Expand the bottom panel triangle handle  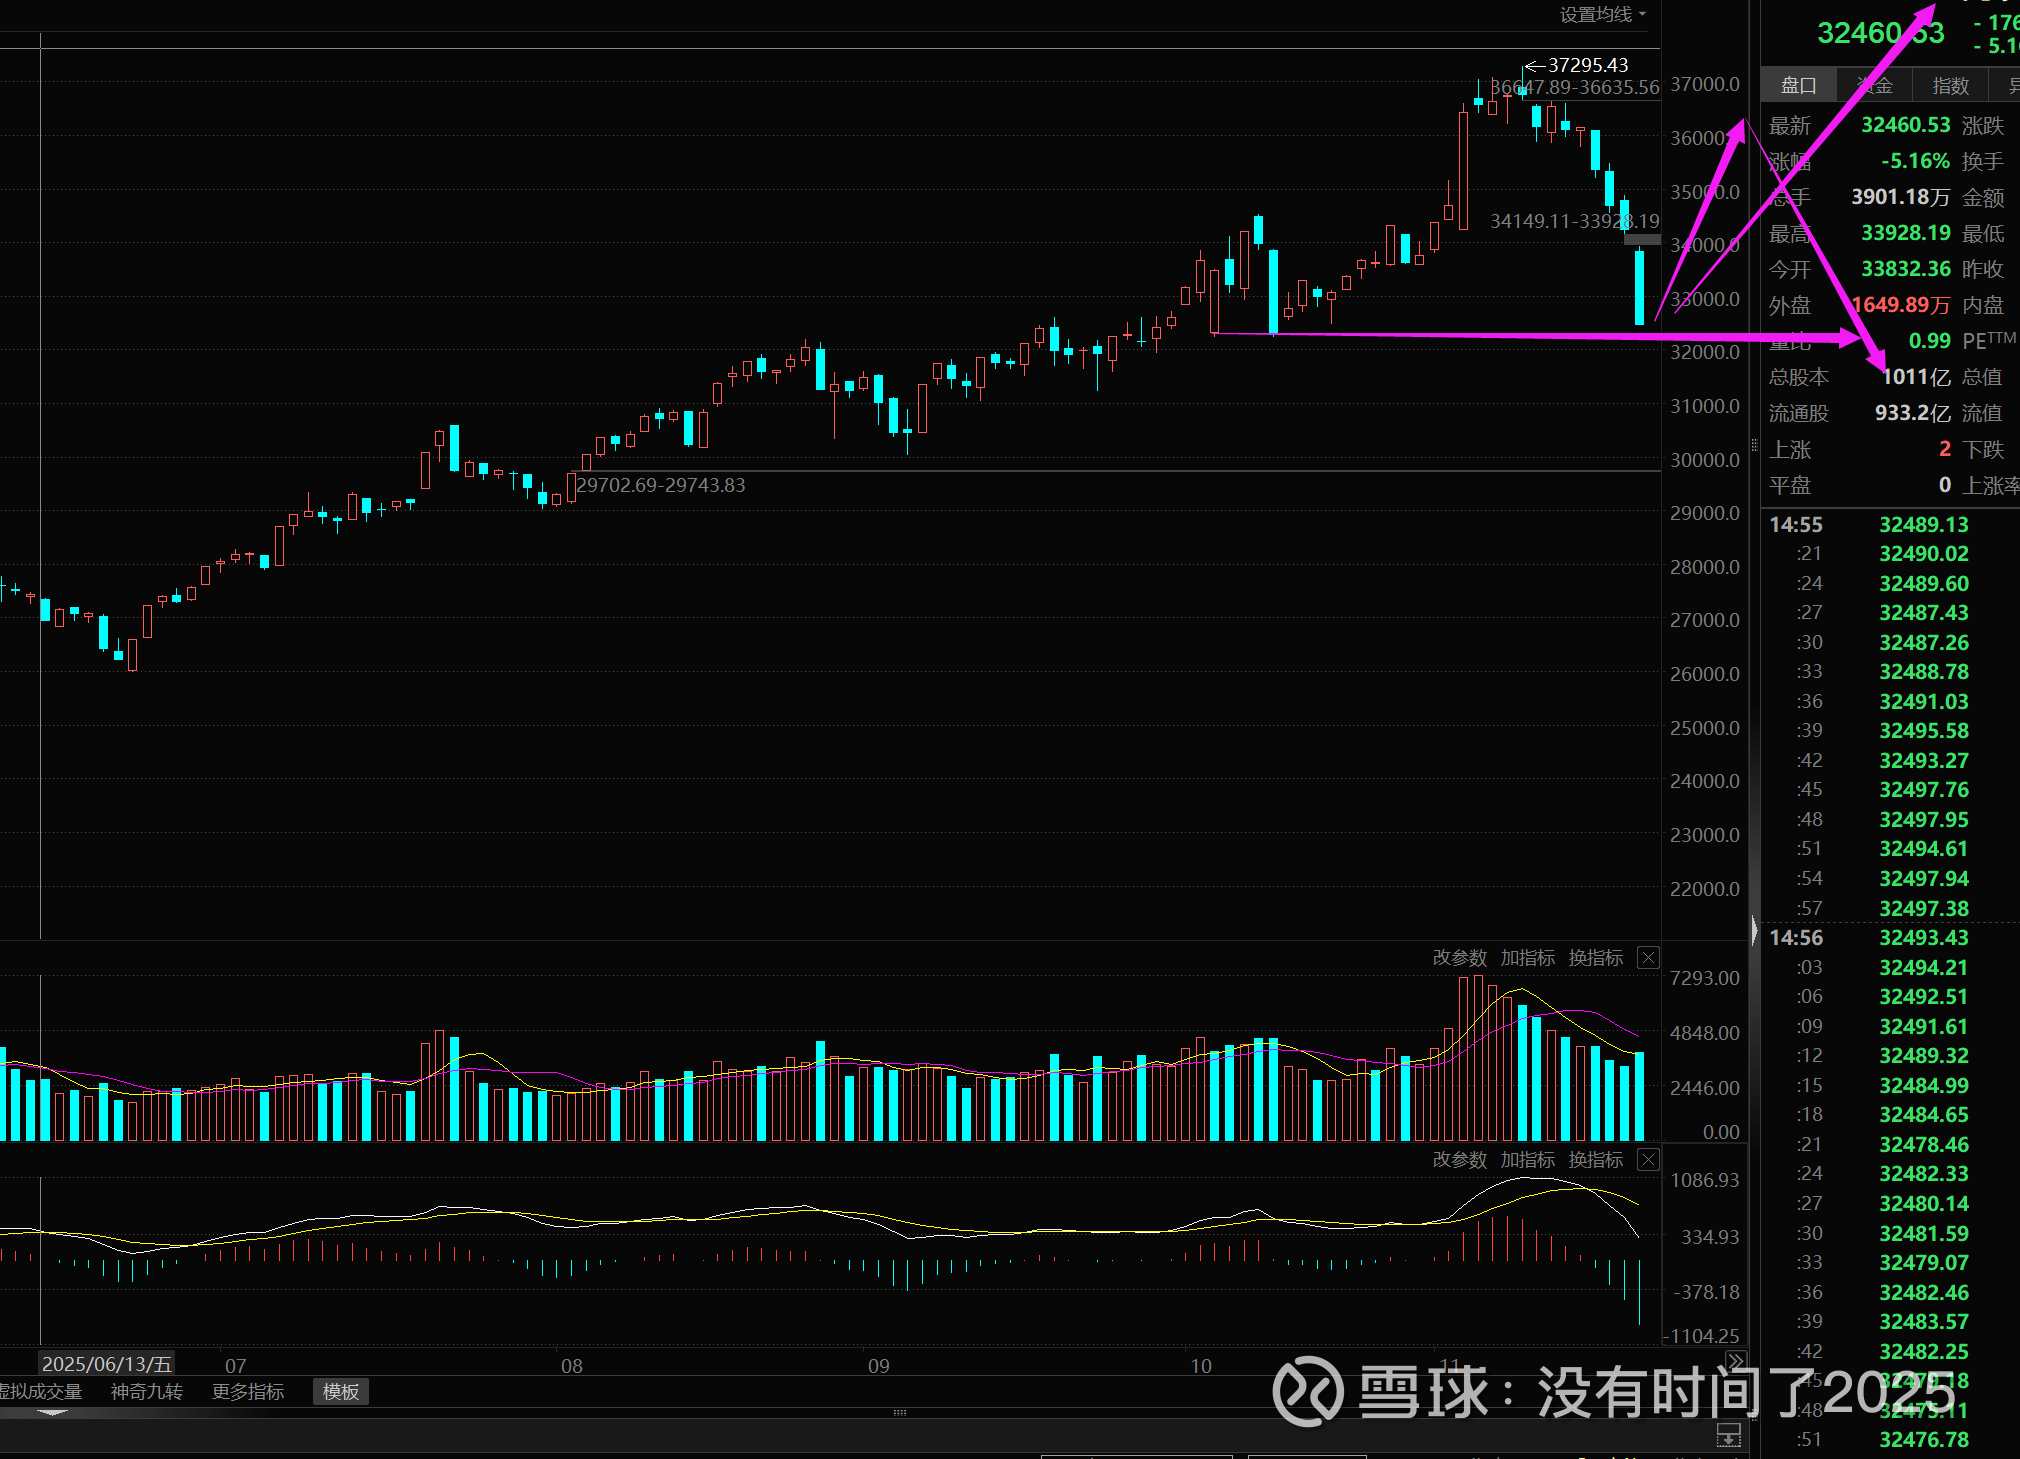pyautogui.click(x=52, y=1412)
